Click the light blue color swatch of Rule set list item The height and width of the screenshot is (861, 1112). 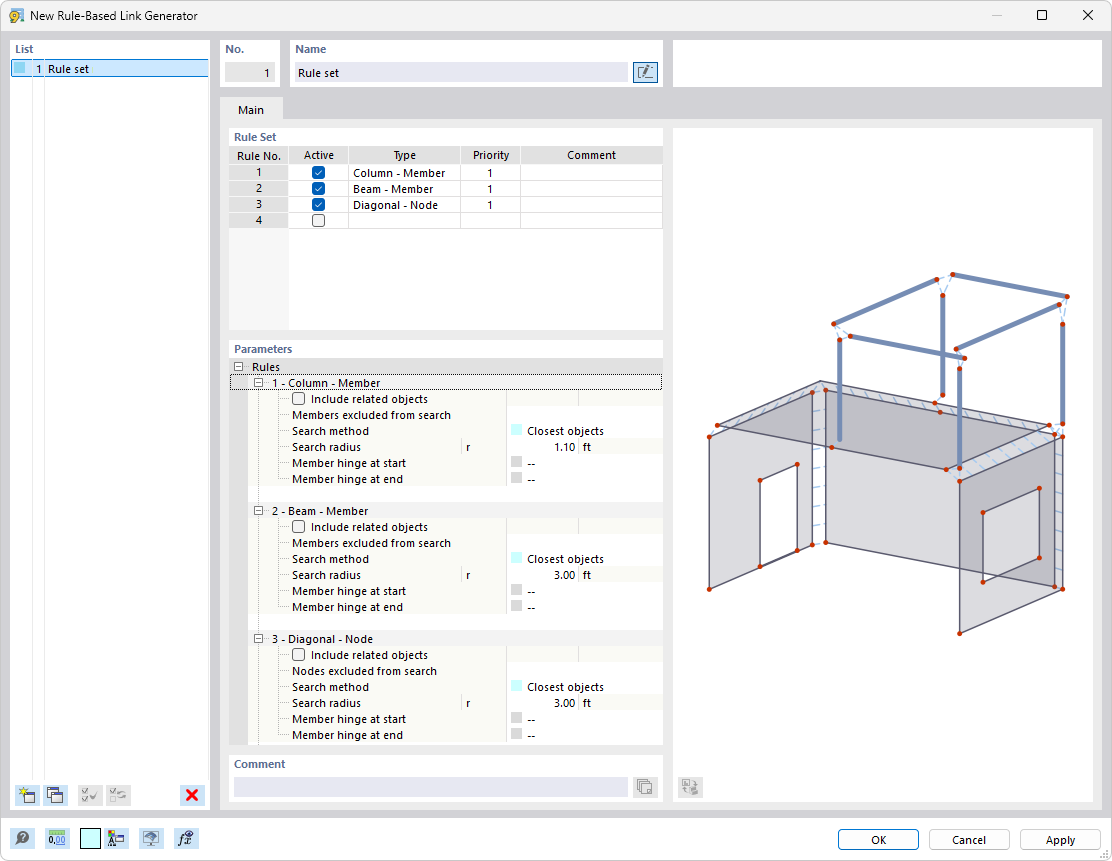click(x=20, y=68)
